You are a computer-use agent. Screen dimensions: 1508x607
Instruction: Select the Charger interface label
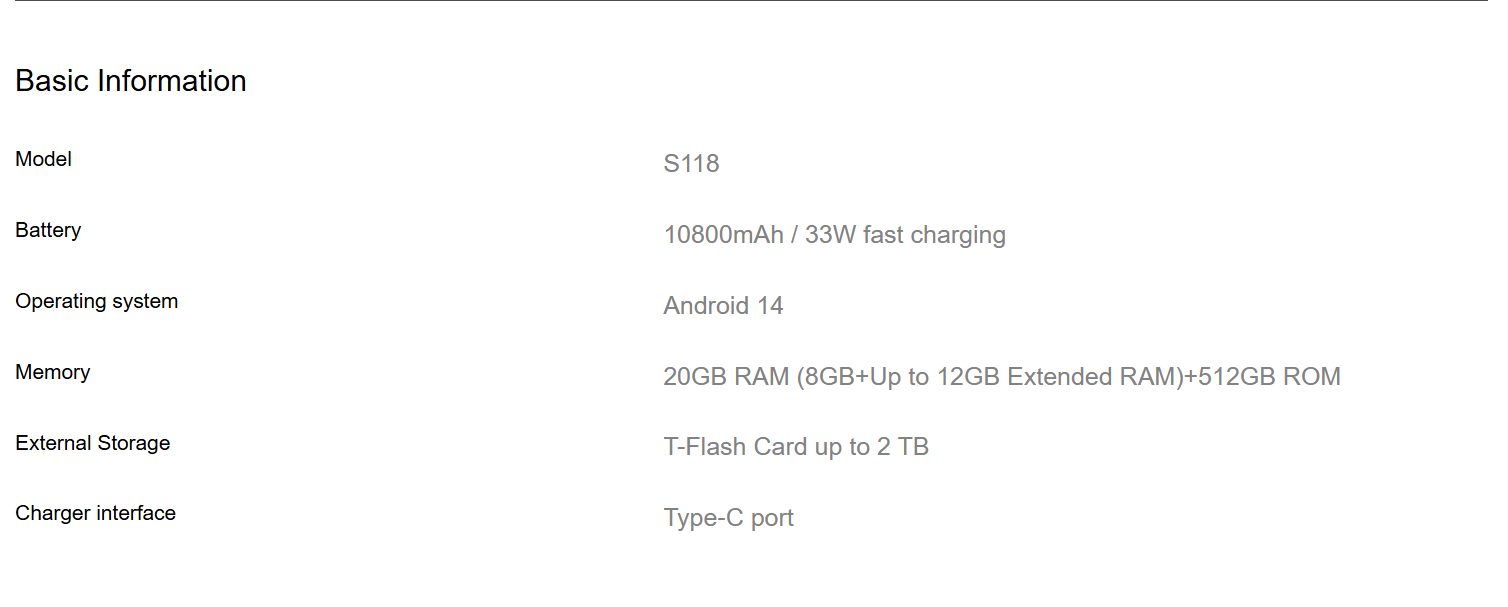click(96, 513)
